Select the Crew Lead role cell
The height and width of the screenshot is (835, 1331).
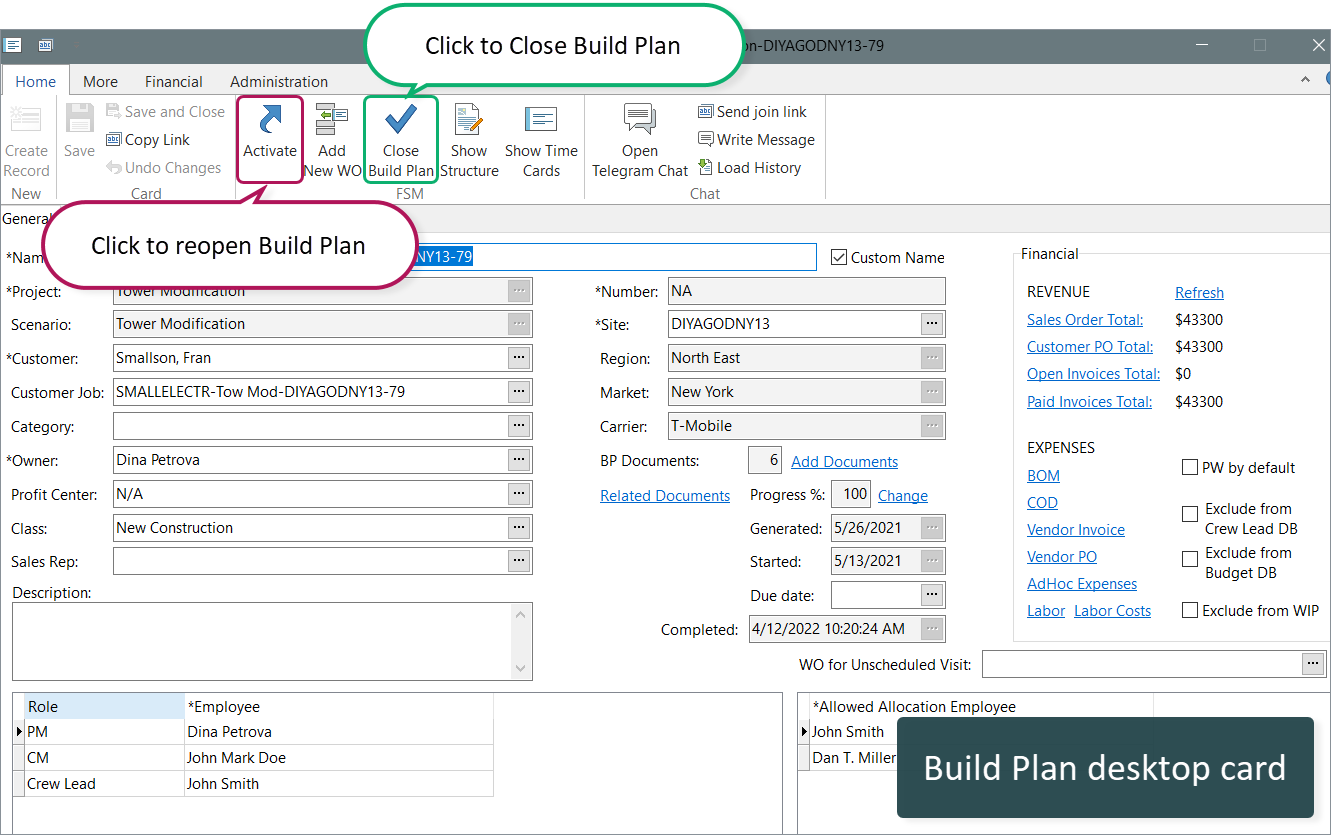pos(104,784)
